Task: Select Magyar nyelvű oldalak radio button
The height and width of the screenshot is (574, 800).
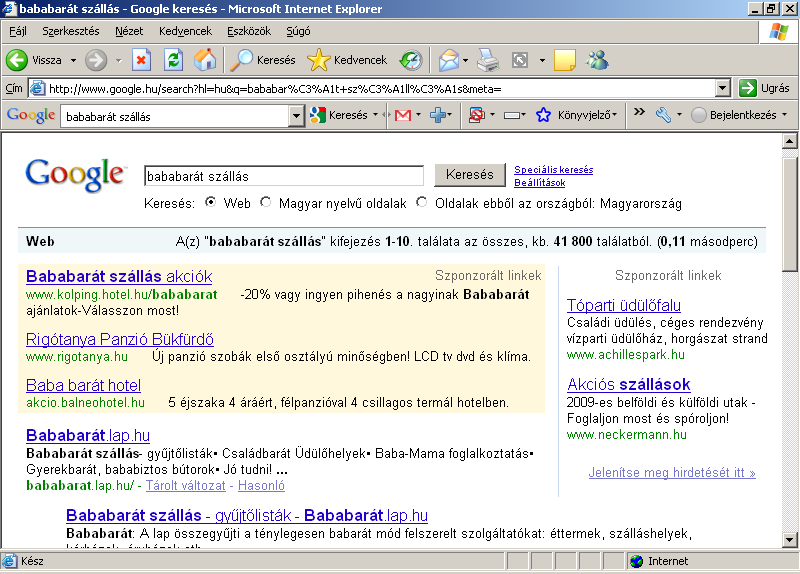Action: pos(265,202)
